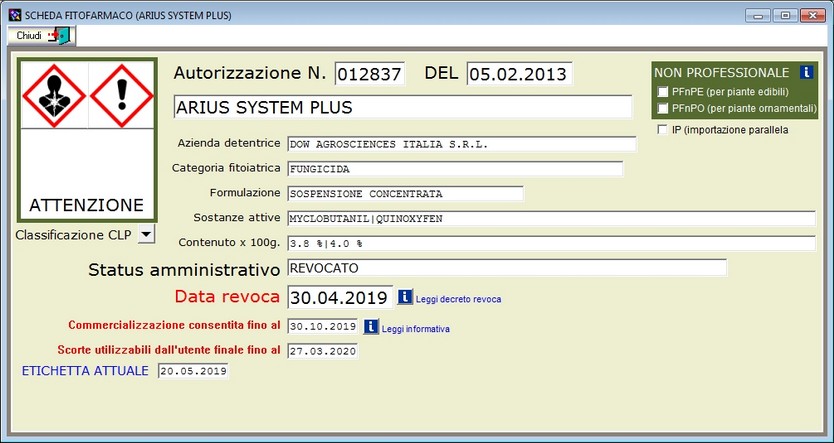This screenshot has height=443, width=834.
Task: Click the info icon beside Leggi informativa
Action: coord(371,327)
